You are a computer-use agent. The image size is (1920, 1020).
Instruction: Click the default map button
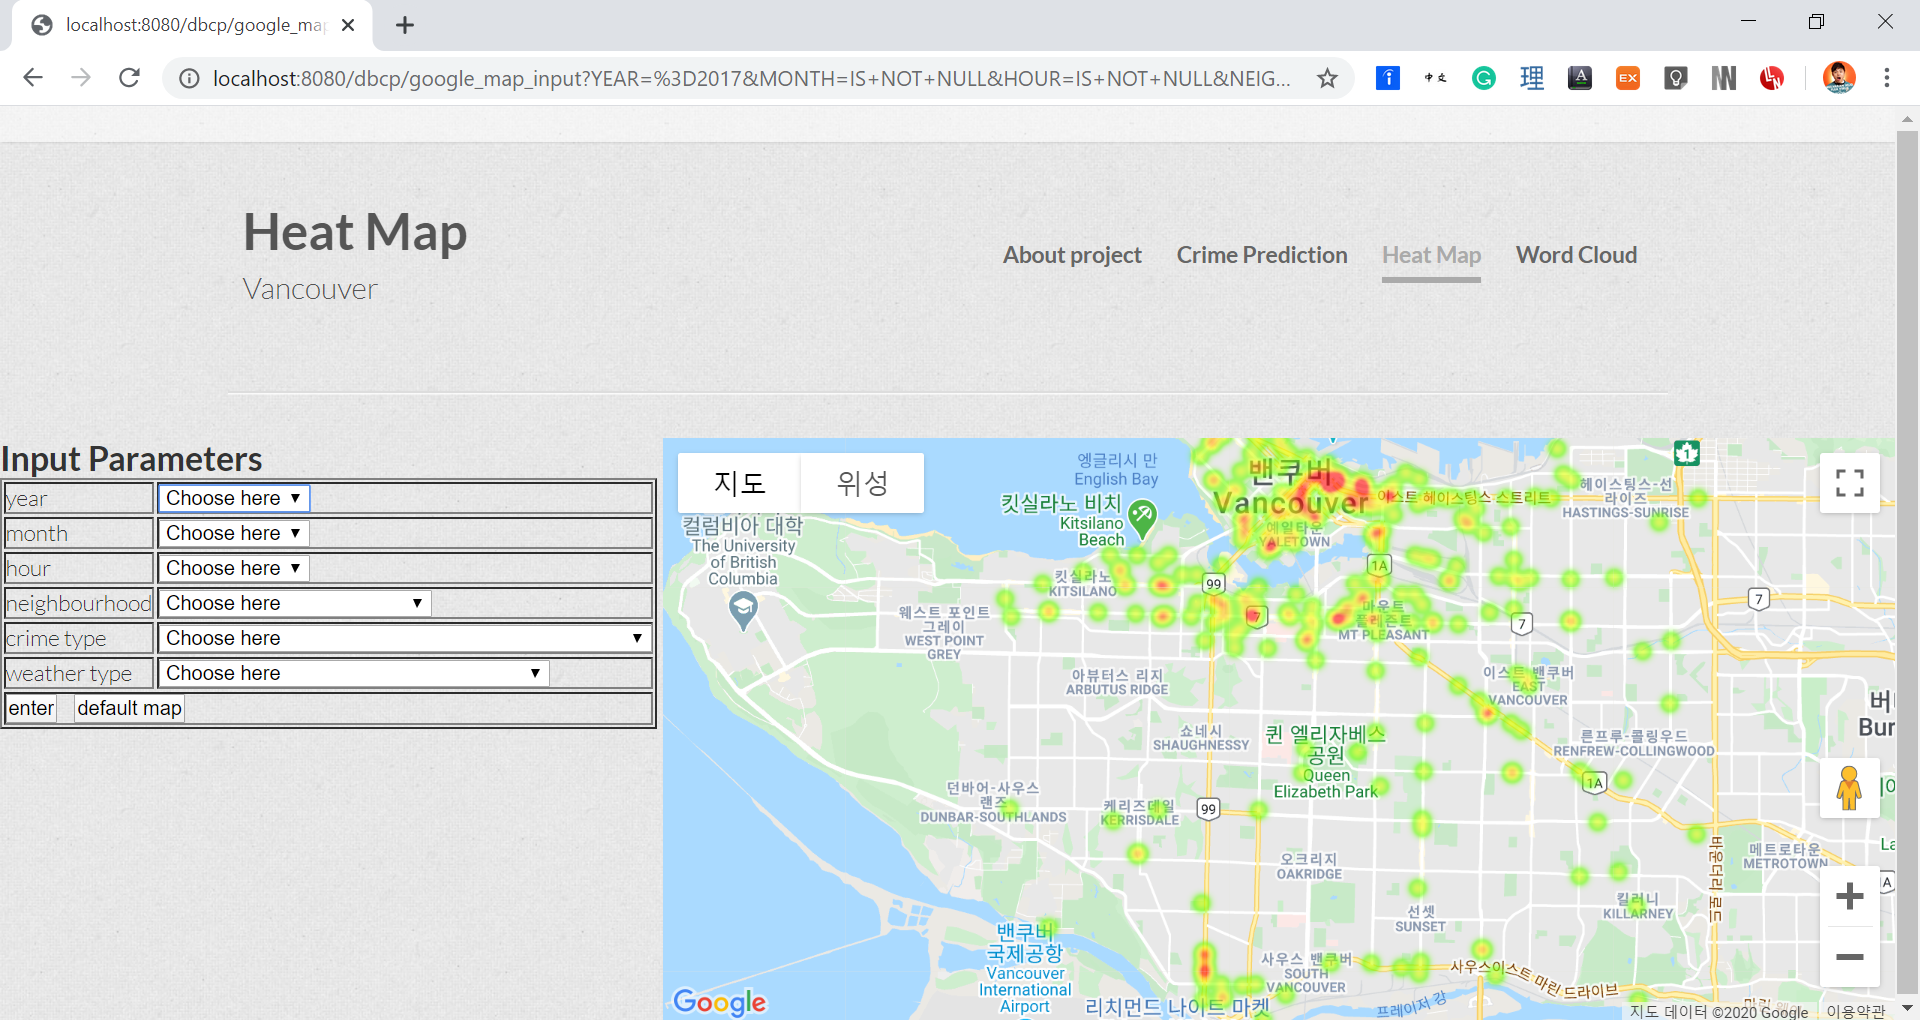[x=128, y=707]
